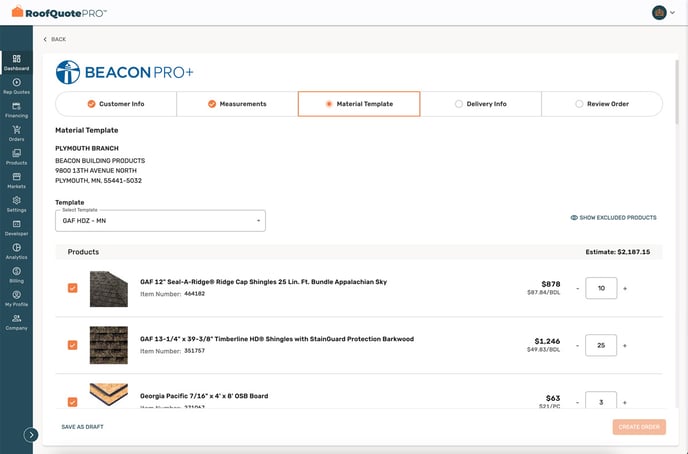
Task: Open Financing section in sidebar
Action: coord(16,110)
